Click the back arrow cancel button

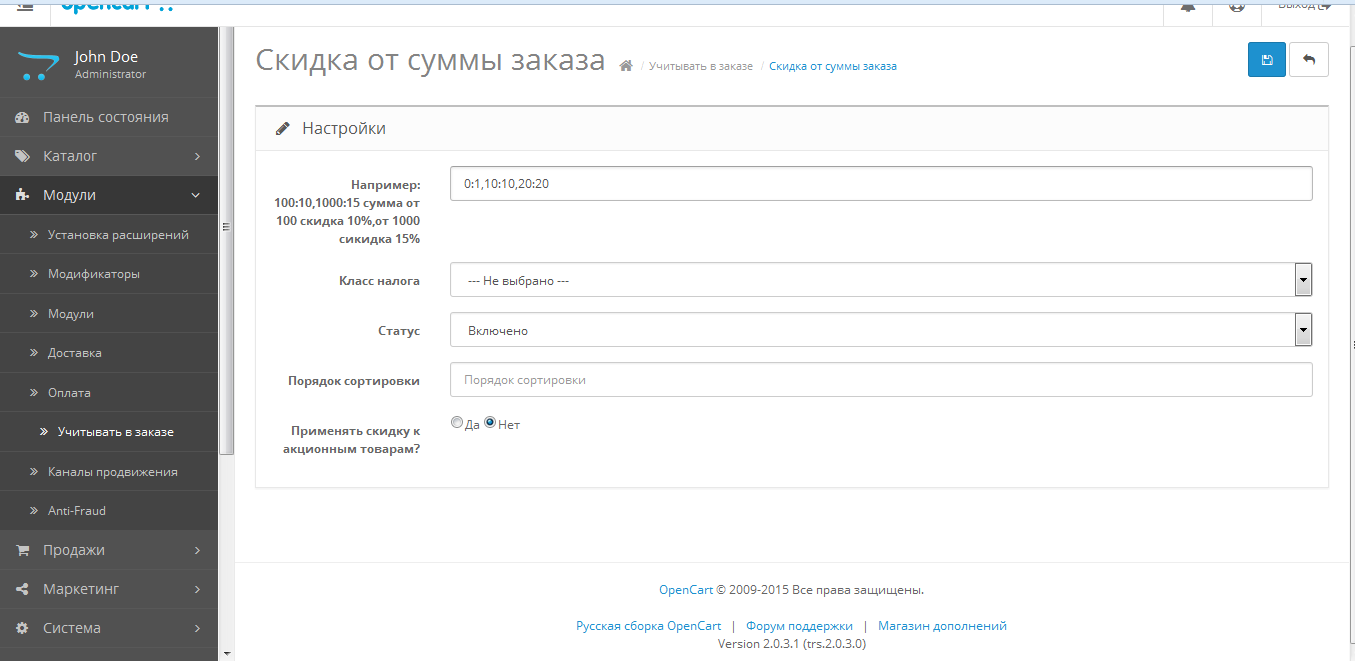(1309, 60)
